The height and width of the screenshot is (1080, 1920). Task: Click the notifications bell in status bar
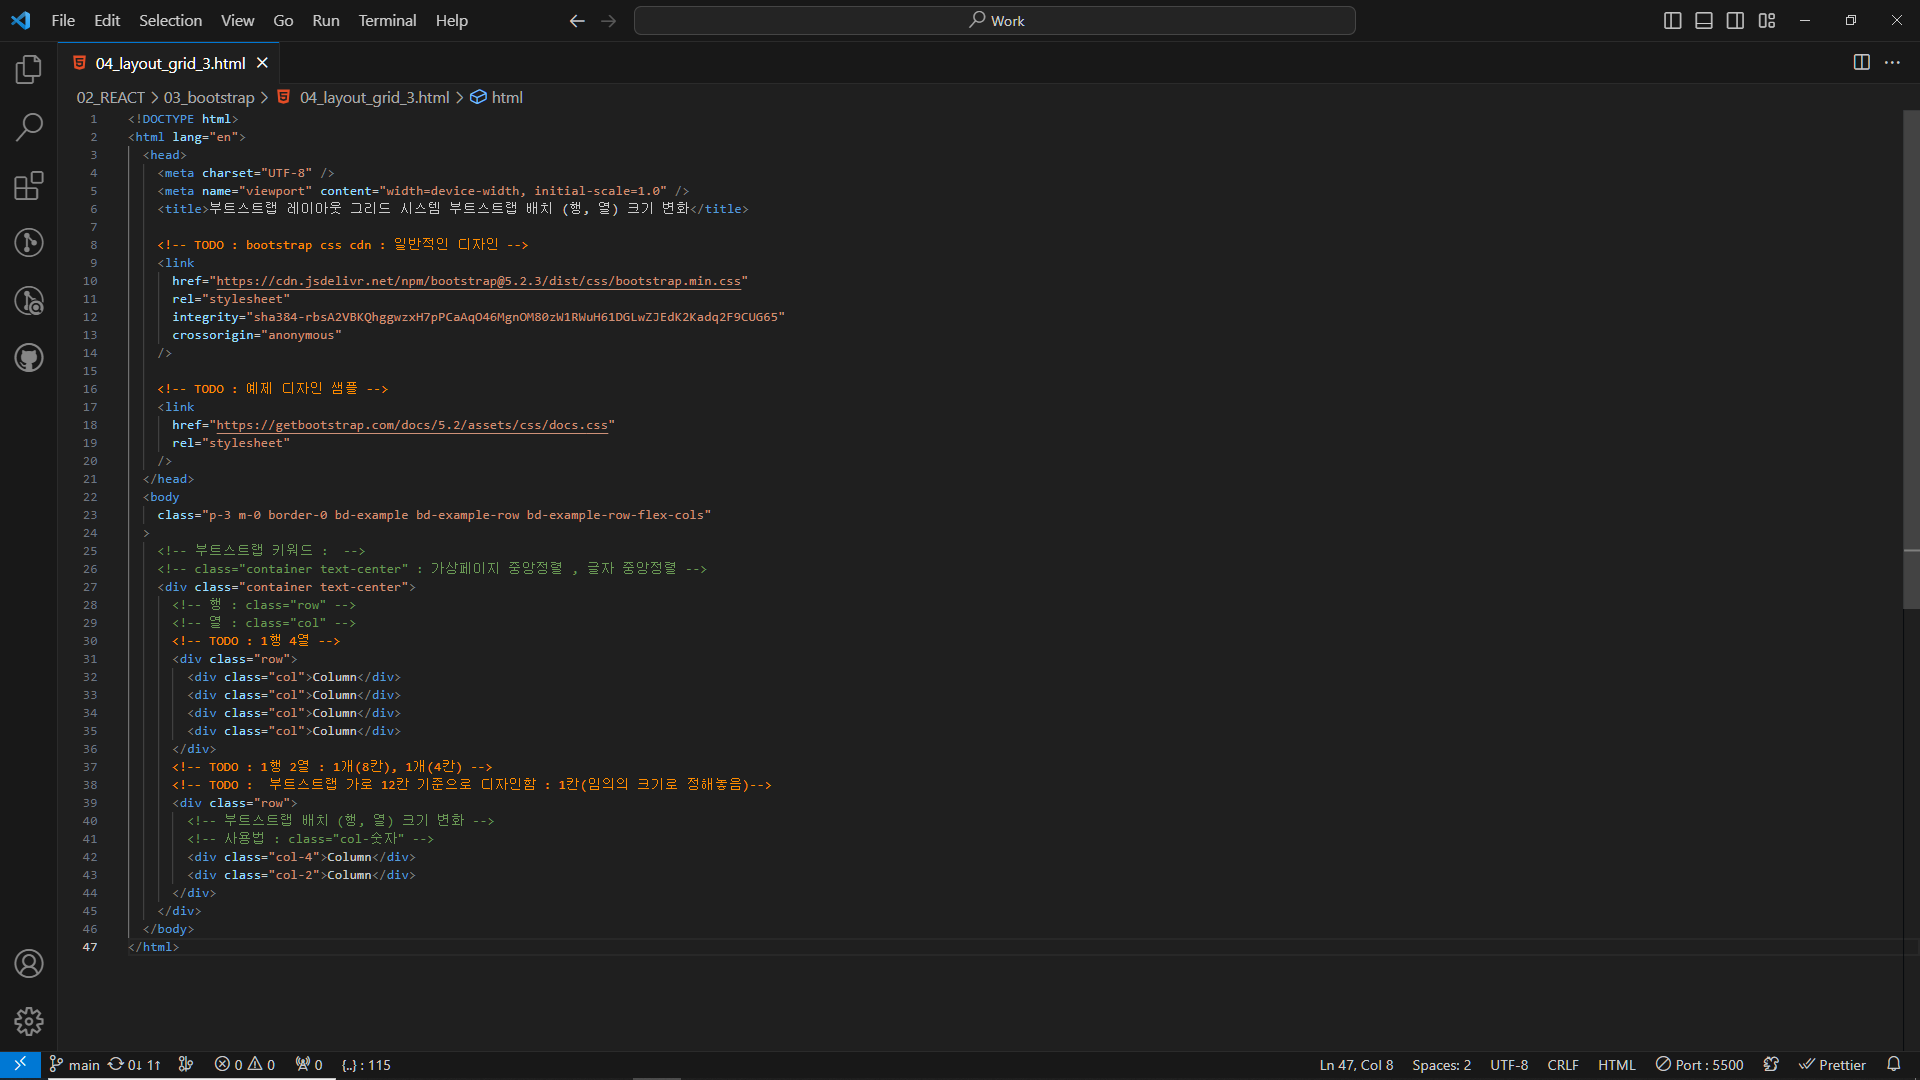1893,1065
